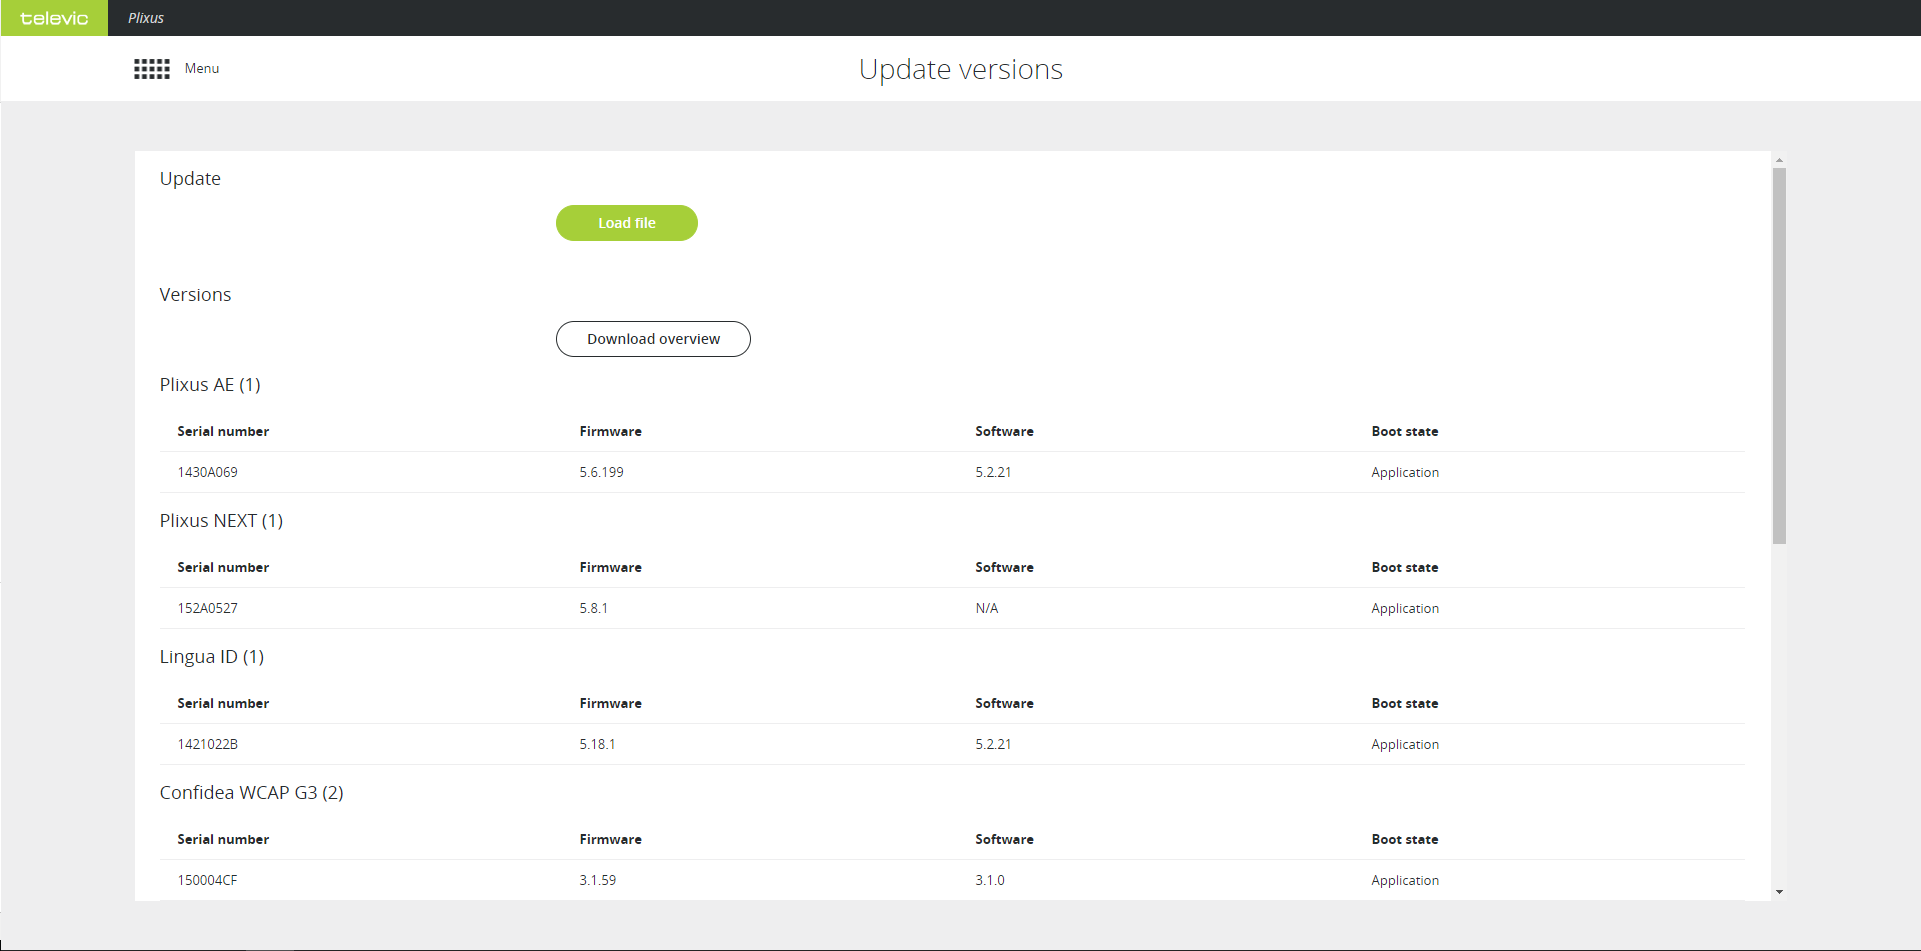Click scrollbar up arrow
The width and height of the screenshot is (1921, 951).
(1779, 160)
